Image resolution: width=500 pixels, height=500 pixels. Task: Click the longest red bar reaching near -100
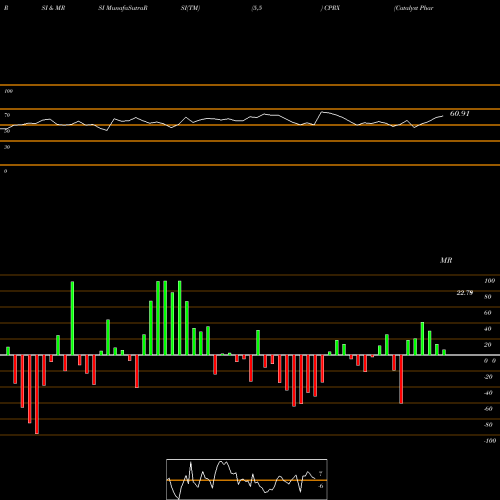pyautogui.click(x=37, y=394)
